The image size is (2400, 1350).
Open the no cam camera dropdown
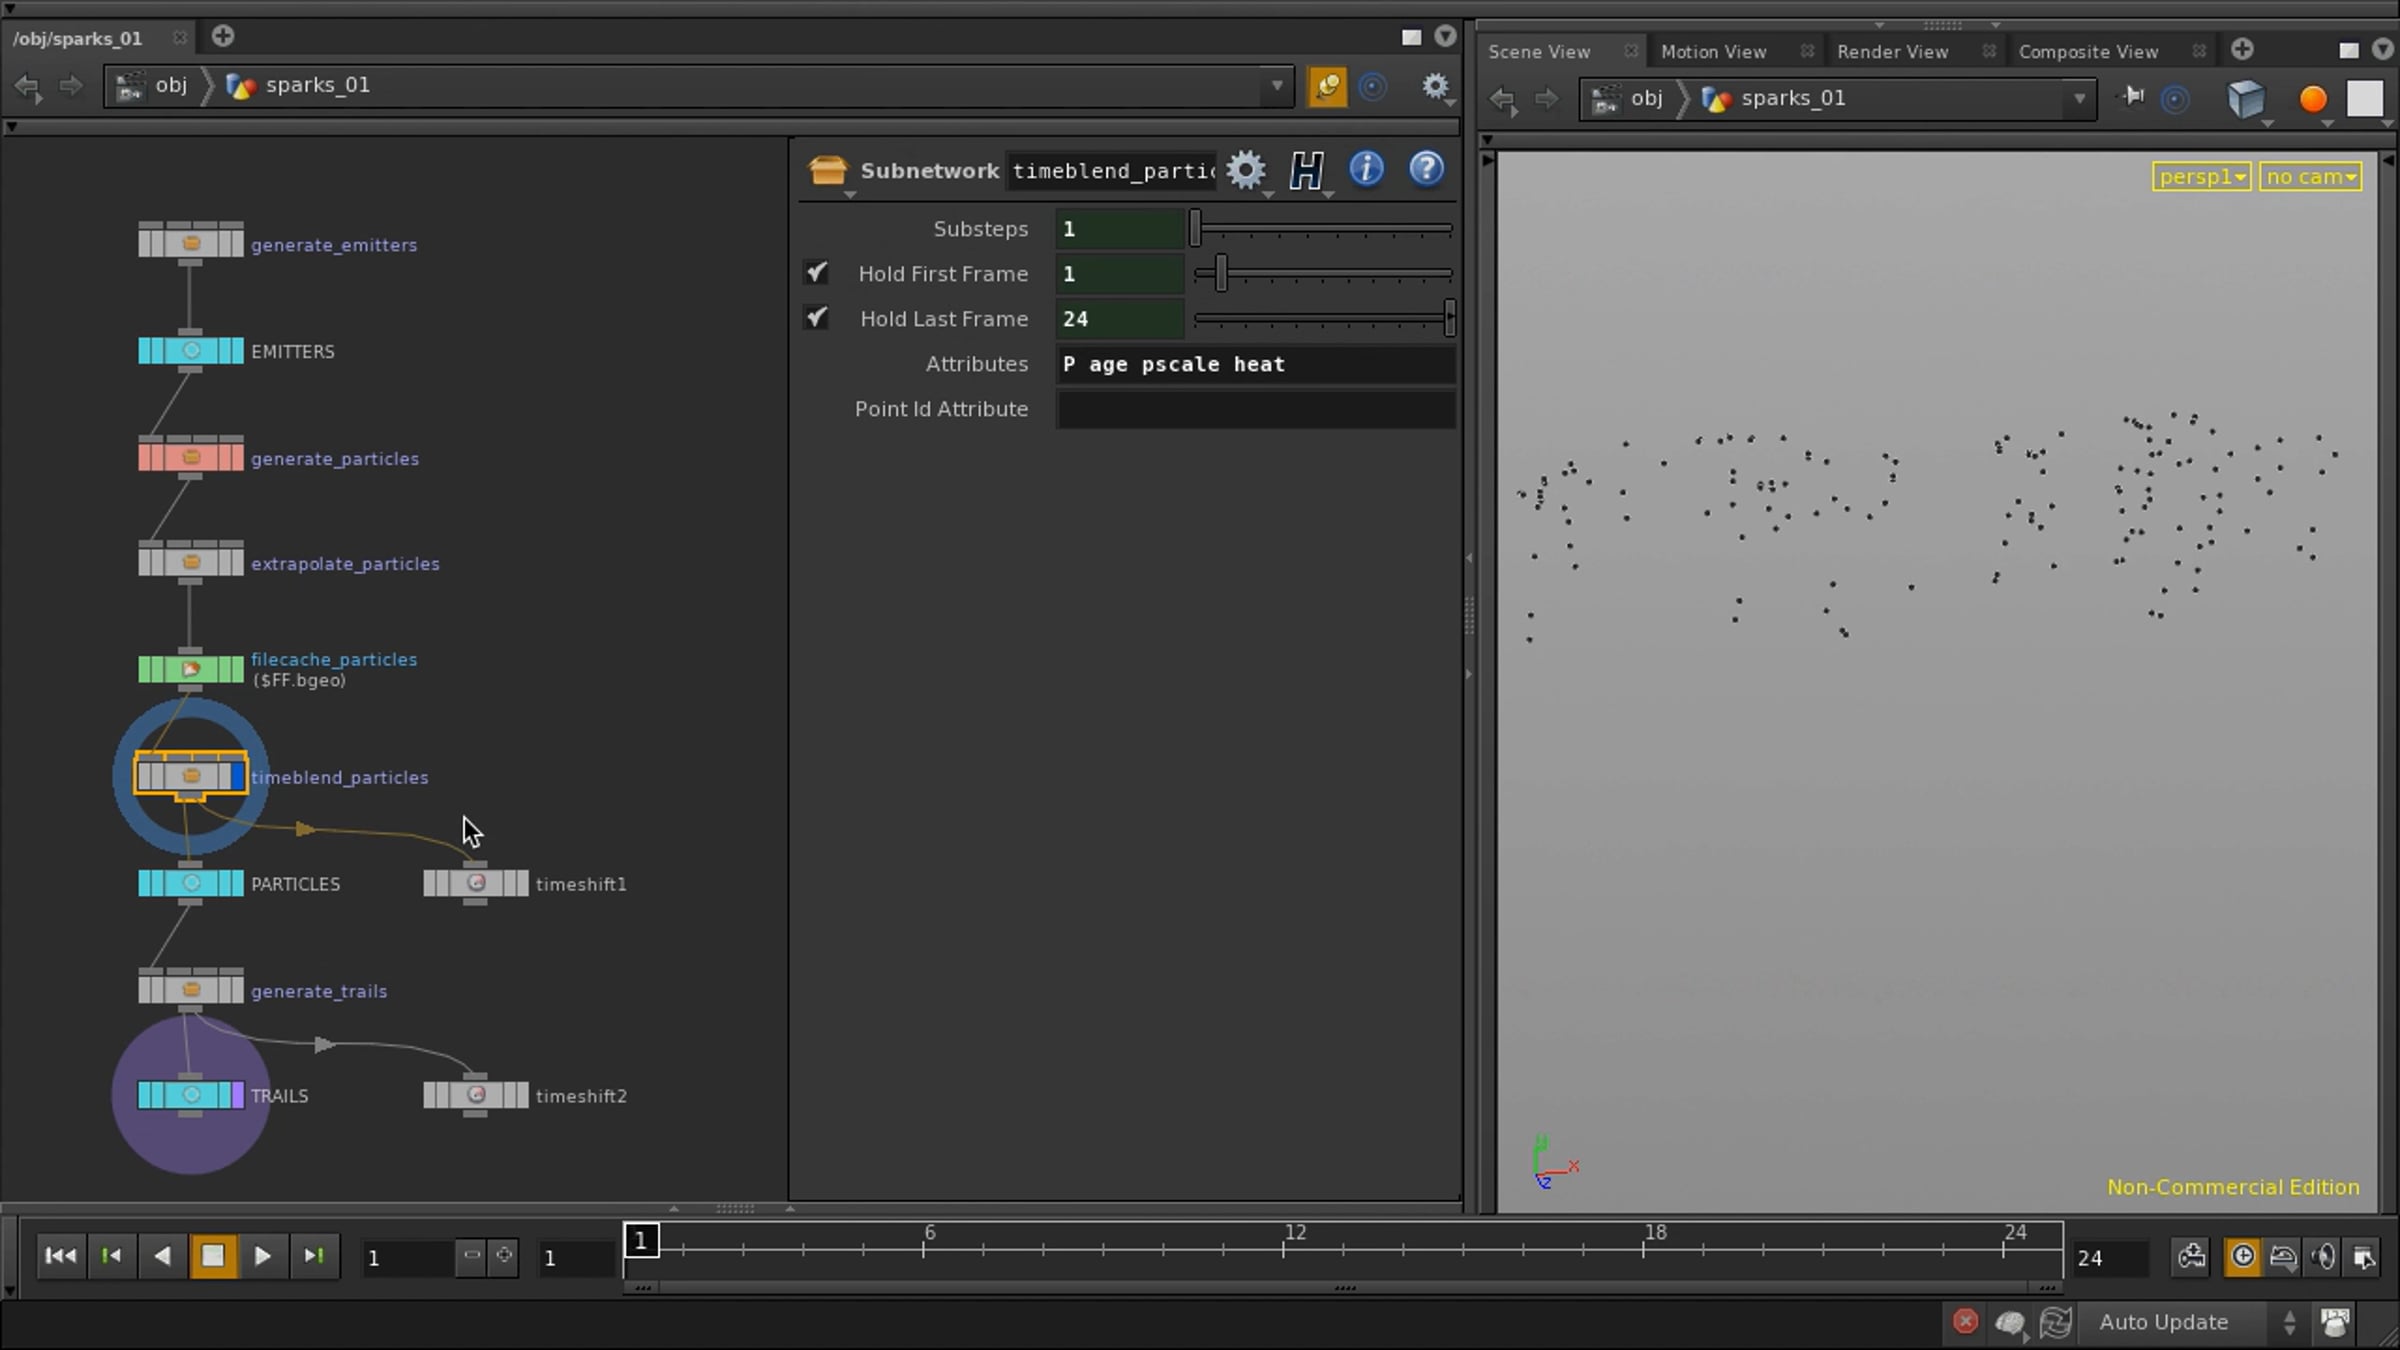point(2310,177)
